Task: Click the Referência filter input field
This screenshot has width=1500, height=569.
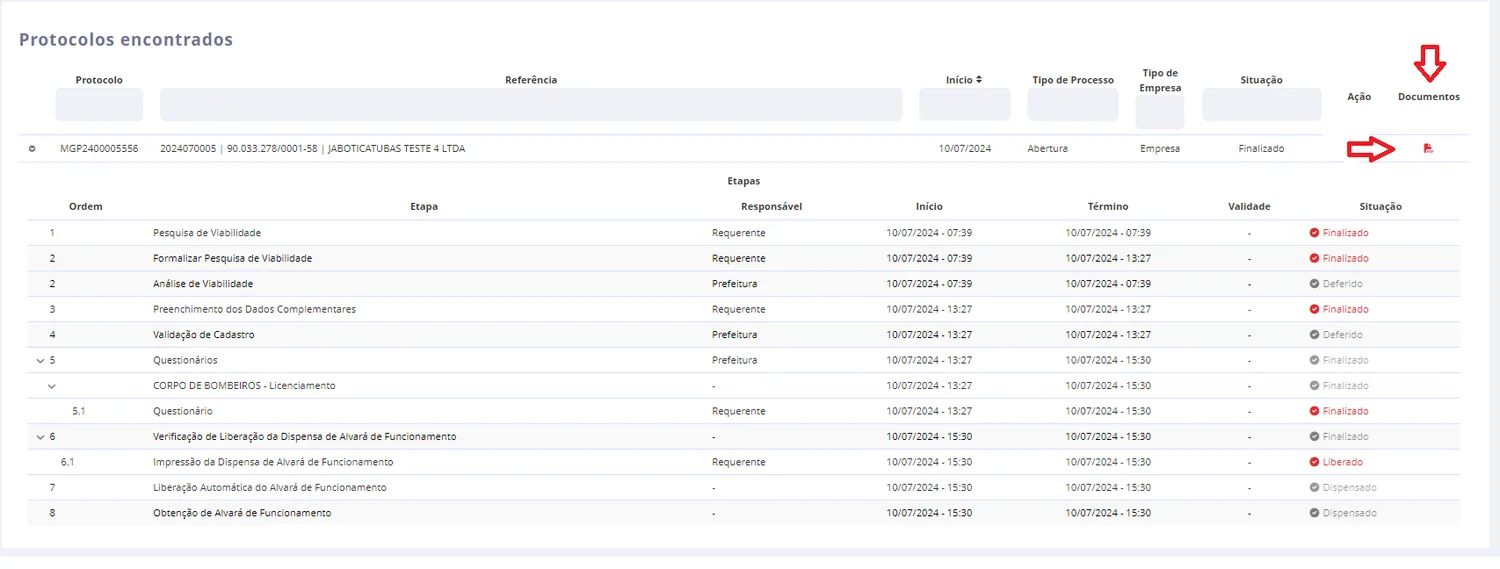Action: (531, 104)
